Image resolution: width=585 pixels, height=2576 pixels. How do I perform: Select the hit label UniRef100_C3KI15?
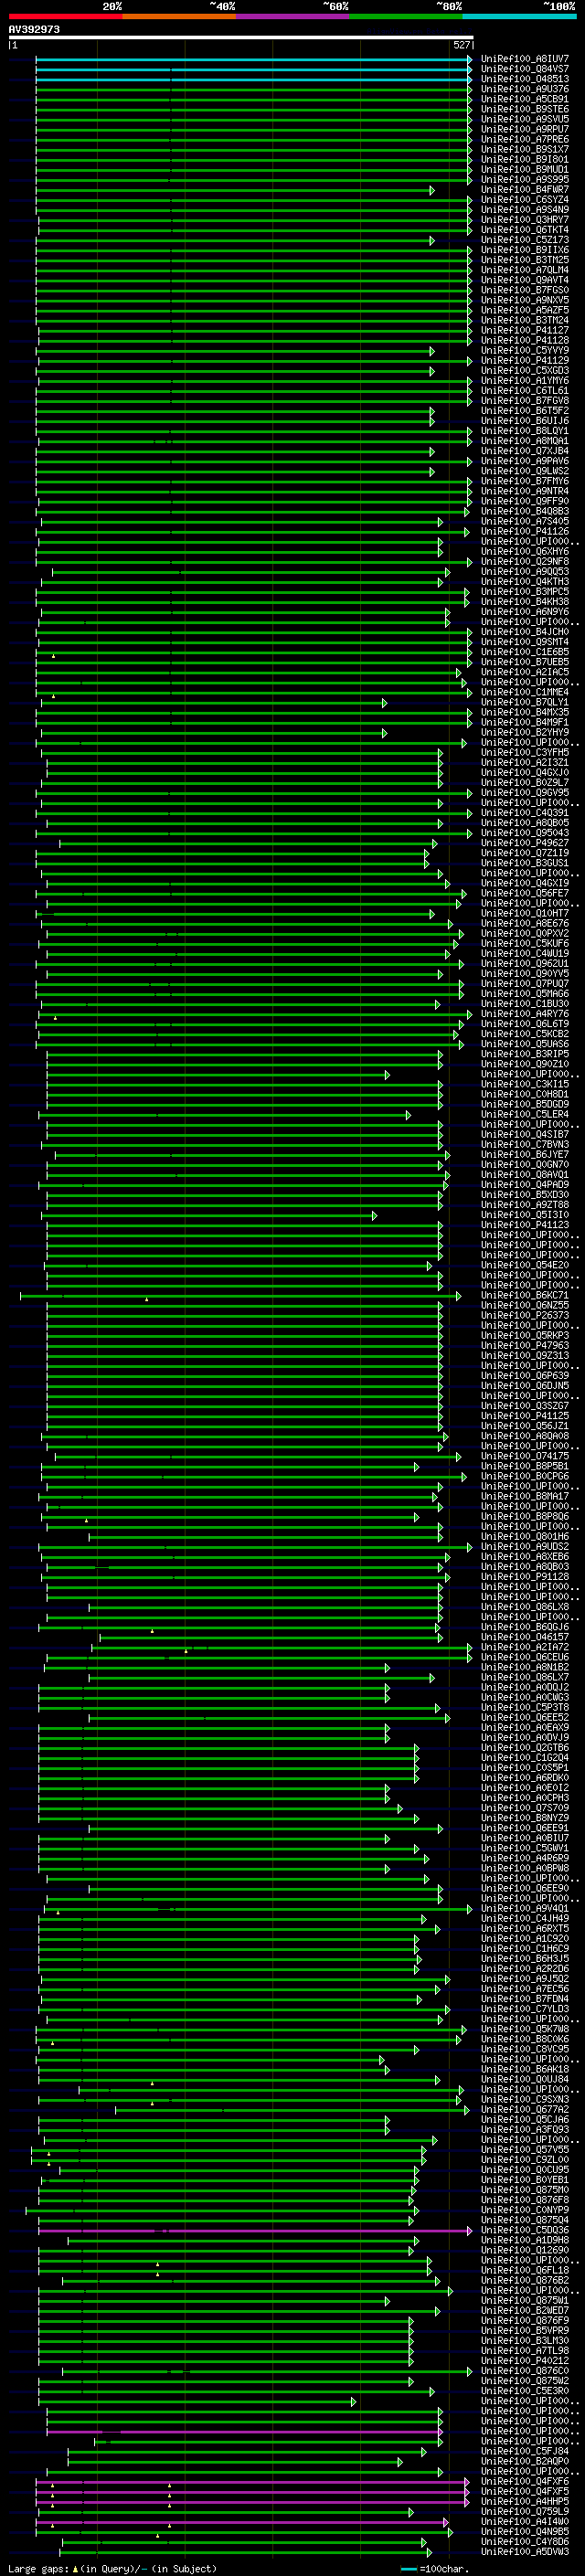(524, 1084)
